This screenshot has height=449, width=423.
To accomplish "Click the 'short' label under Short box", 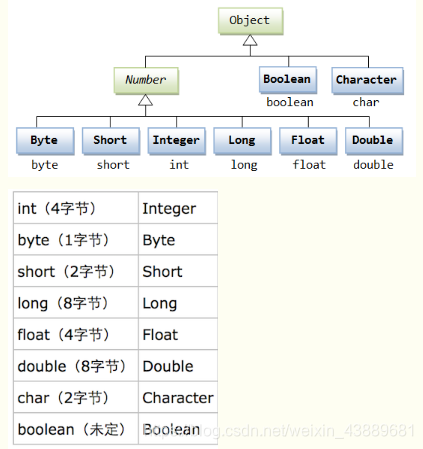I will click(x=113, y=165).
